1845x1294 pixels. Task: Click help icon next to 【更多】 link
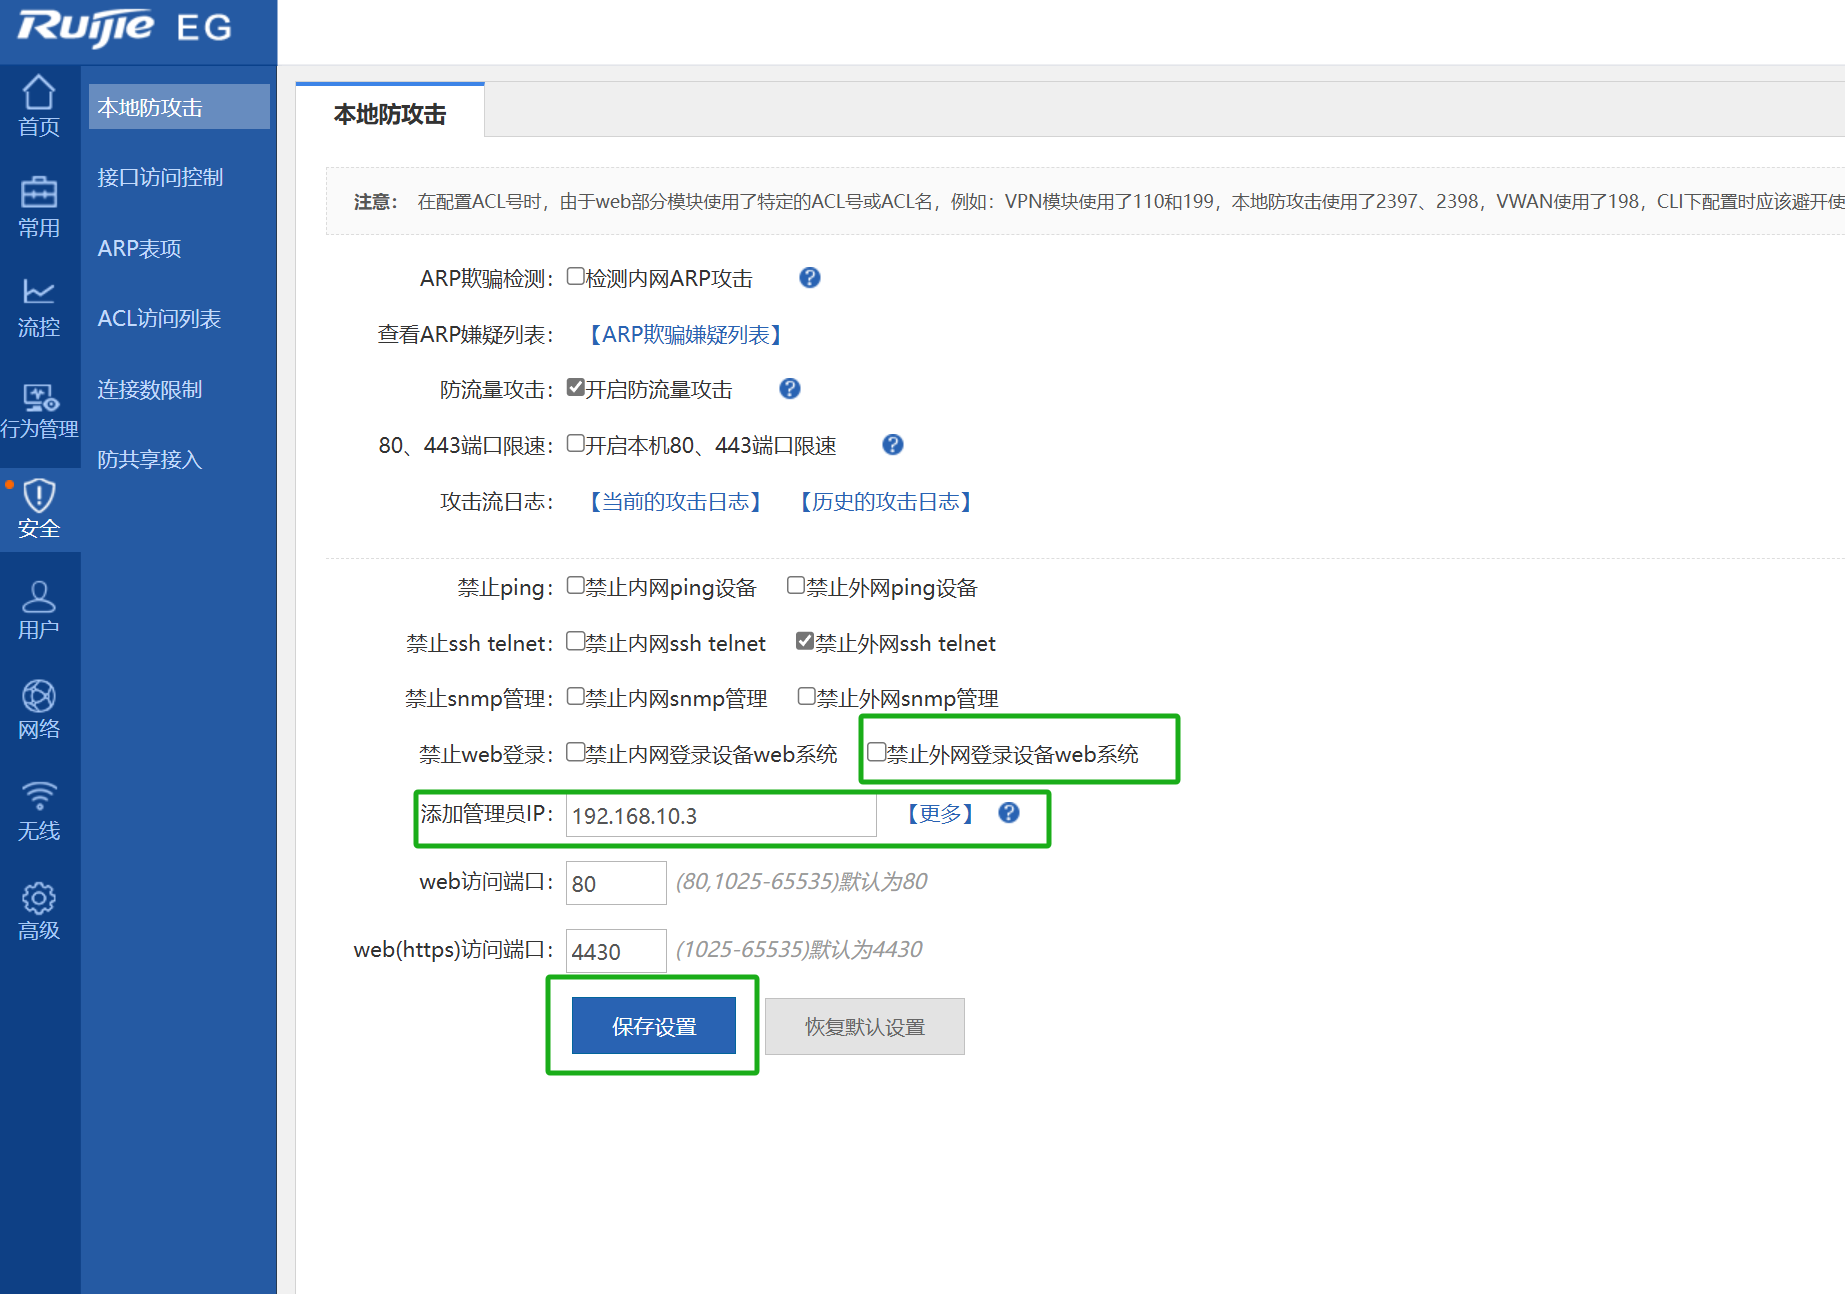pos(1009,813)
